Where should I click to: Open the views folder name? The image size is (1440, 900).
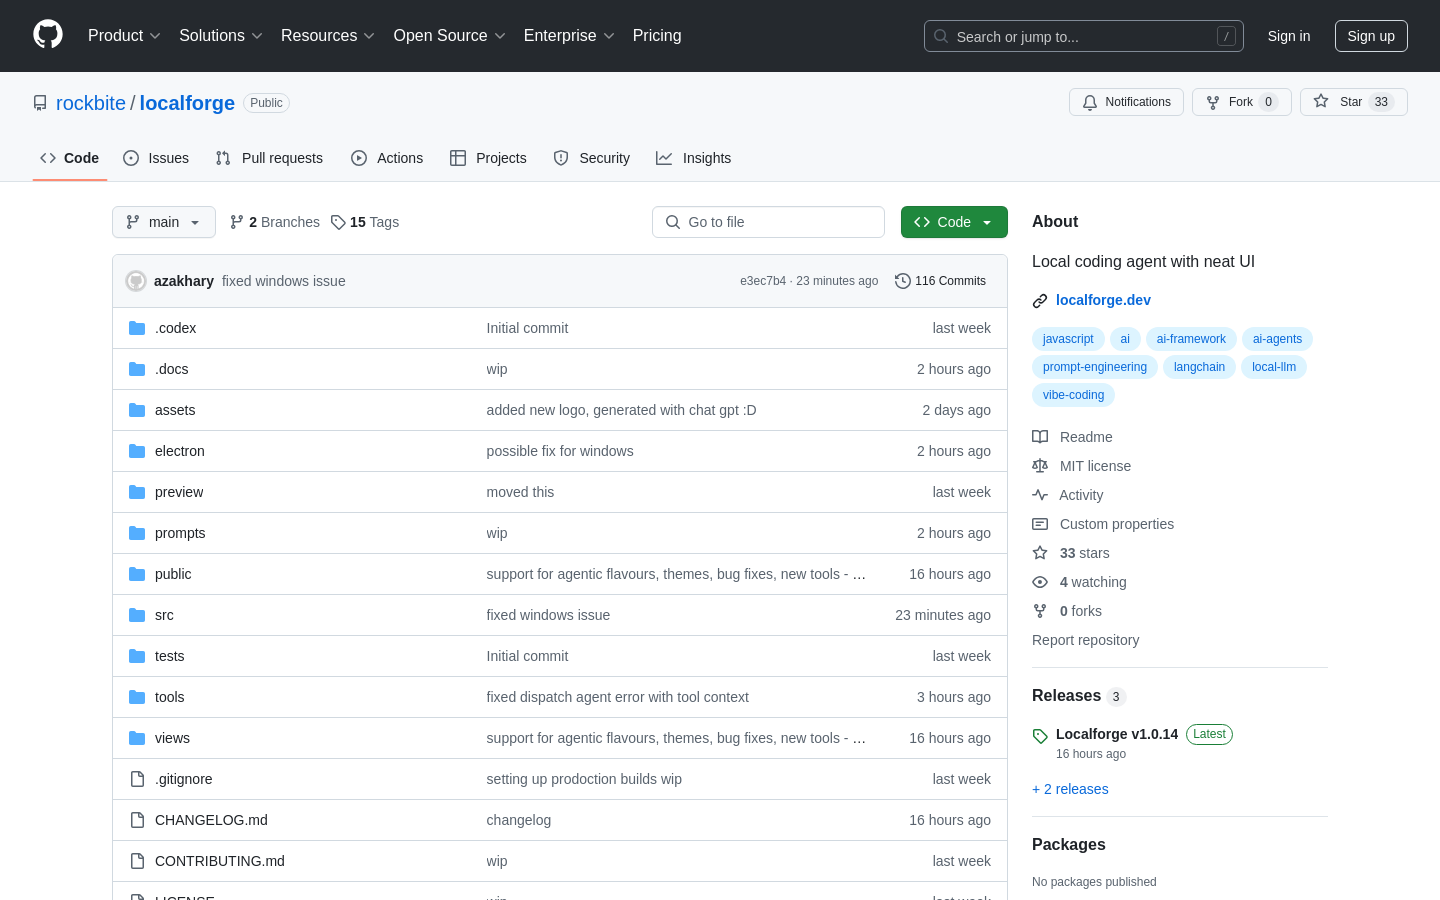coord(172,738)
